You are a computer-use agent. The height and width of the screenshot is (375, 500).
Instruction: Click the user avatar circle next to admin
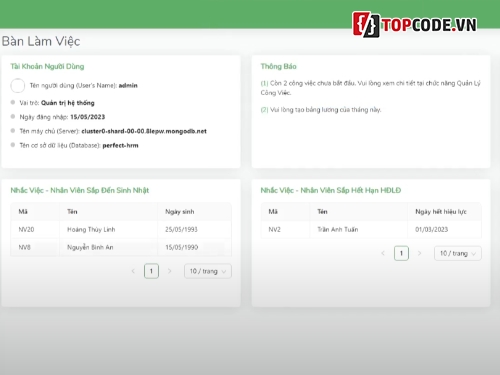18,85
